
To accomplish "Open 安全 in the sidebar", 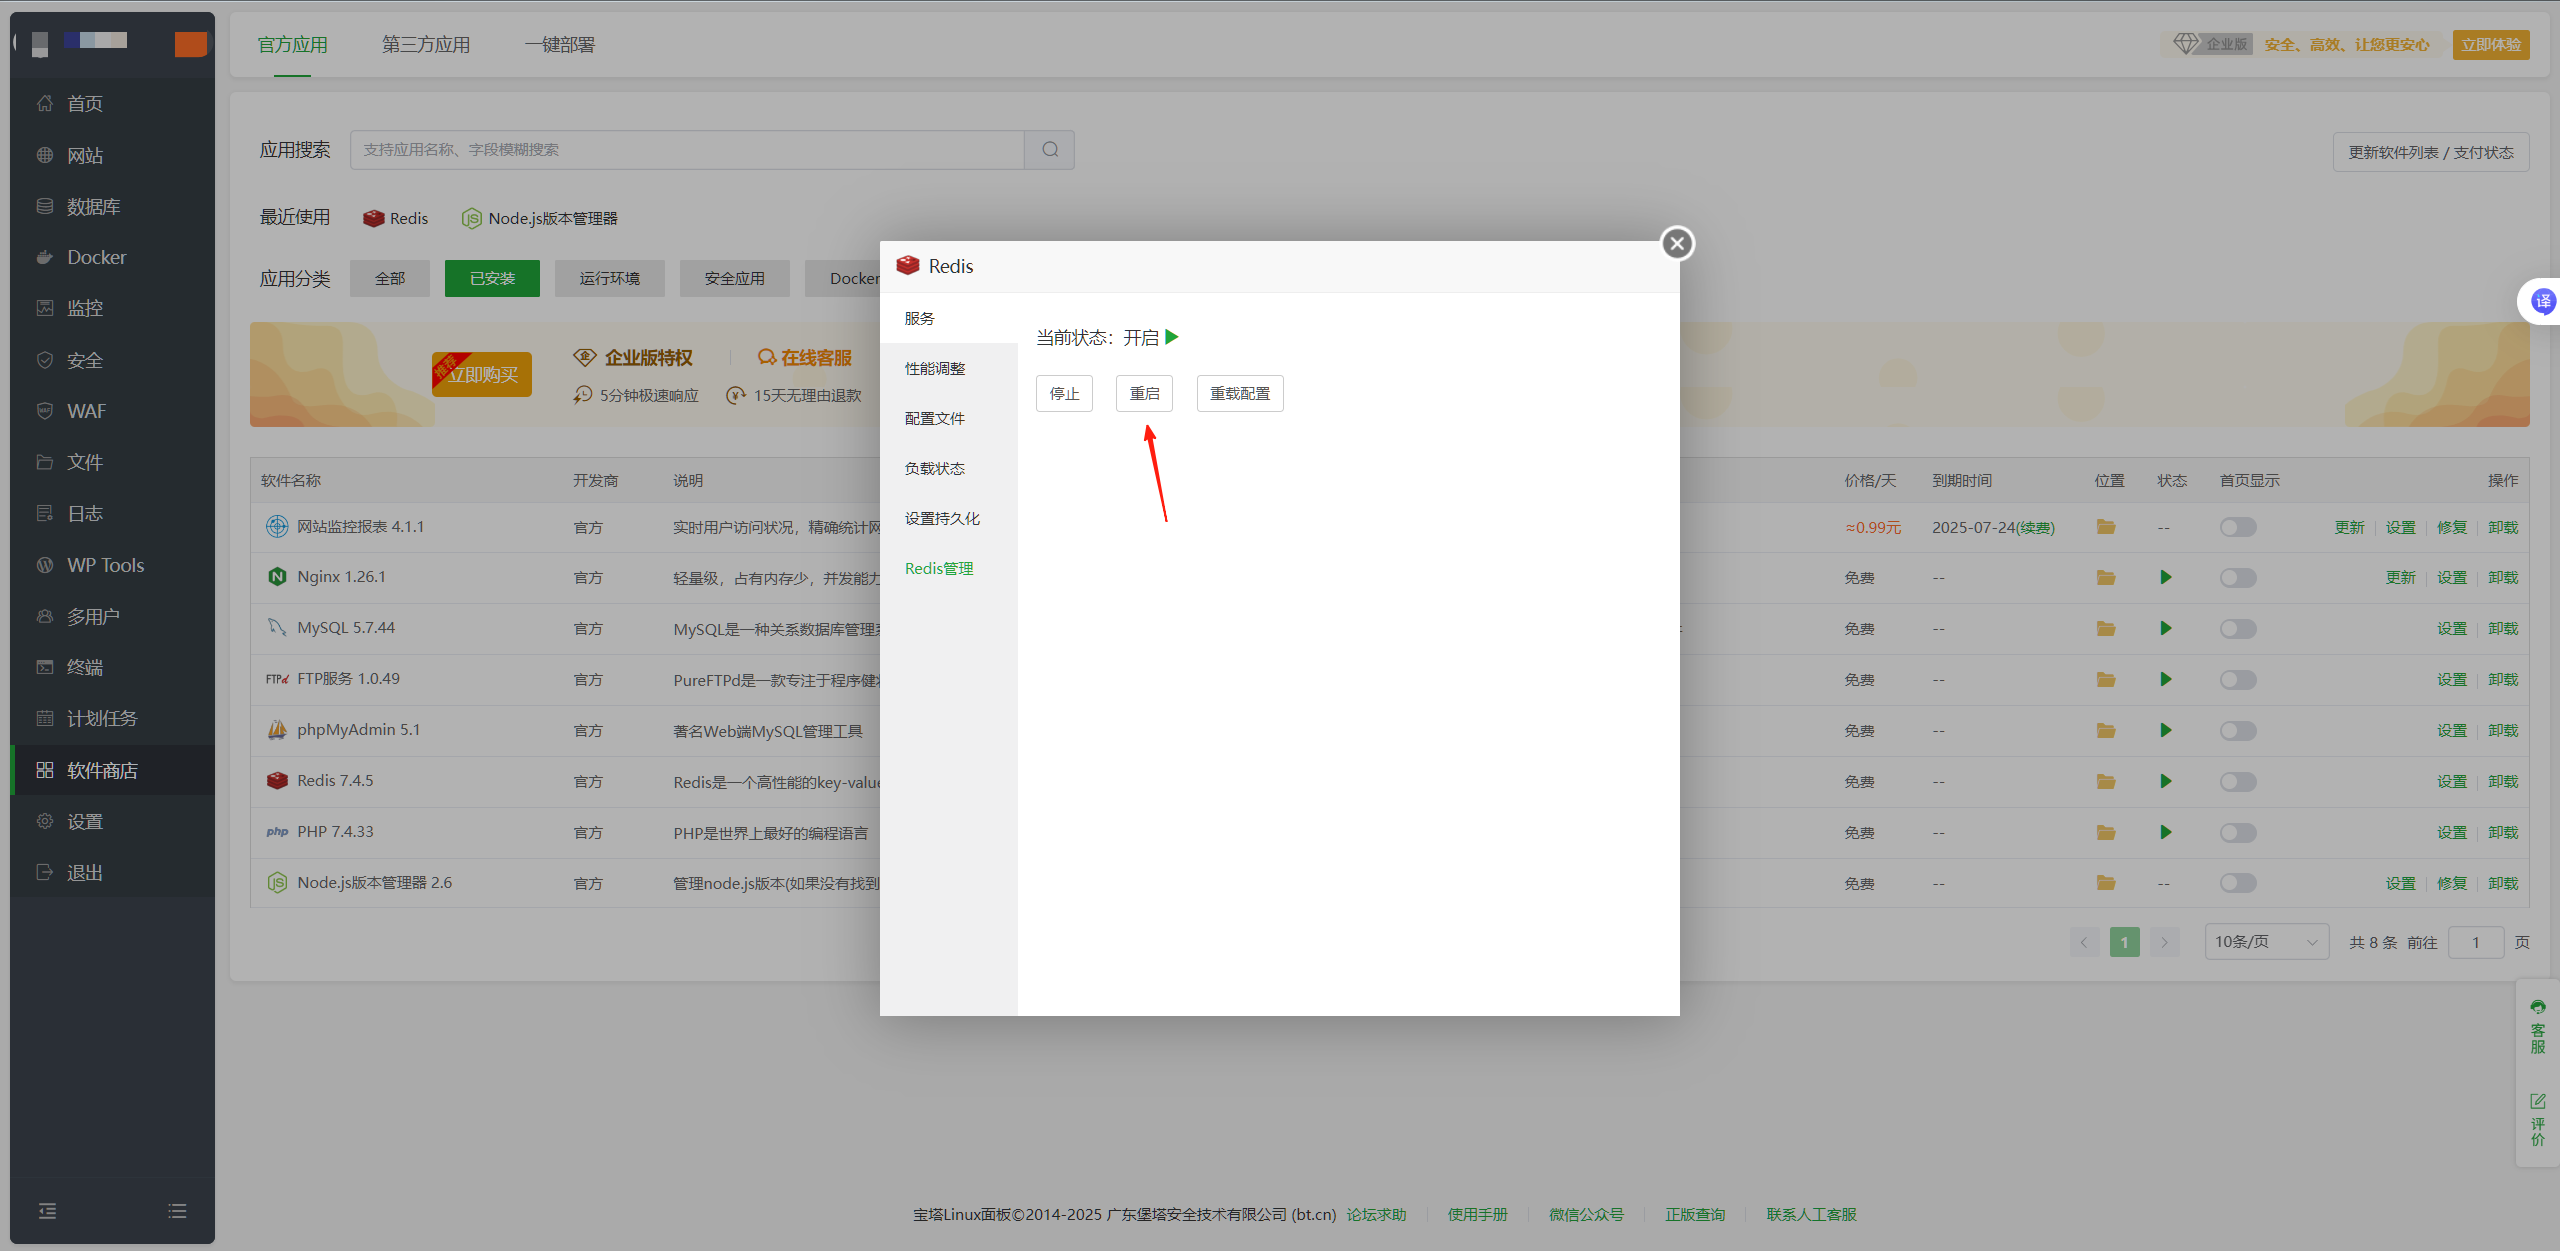I will 112,360.
